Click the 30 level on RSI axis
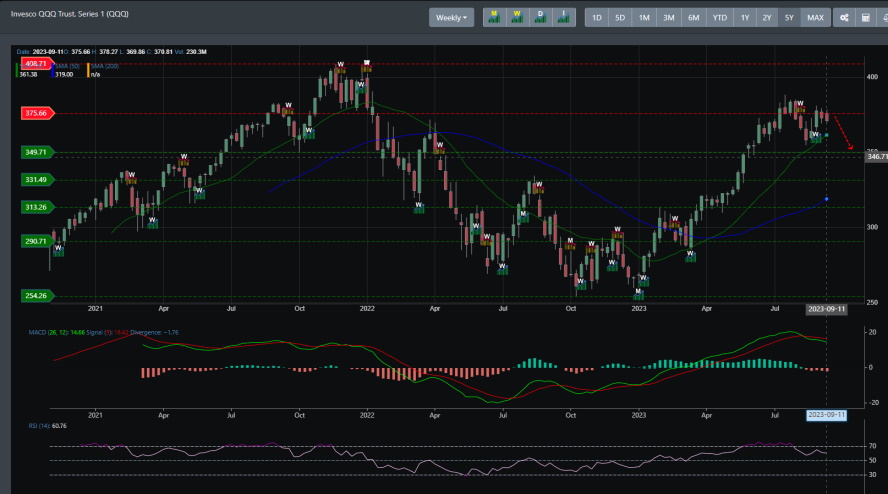Screen dimensions: 888x494 pyautogui.click(x=873, y=475)
